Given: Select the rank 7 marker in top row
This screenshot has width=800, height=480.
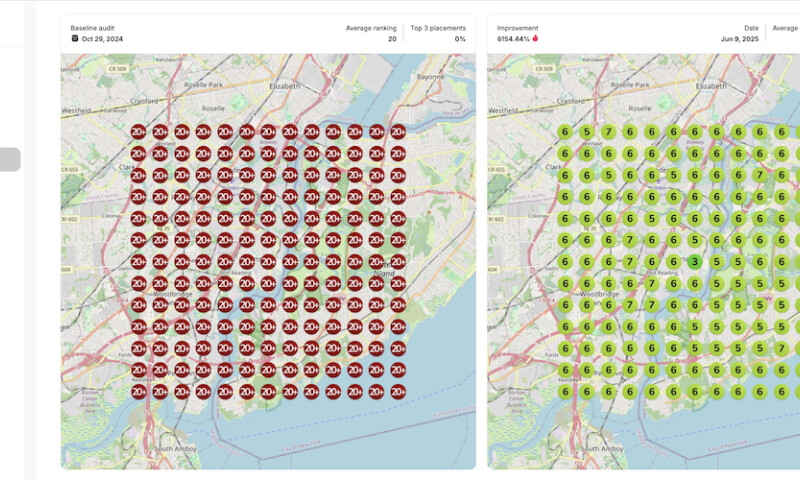Looking at the screenshot, I should coord(607,132).
